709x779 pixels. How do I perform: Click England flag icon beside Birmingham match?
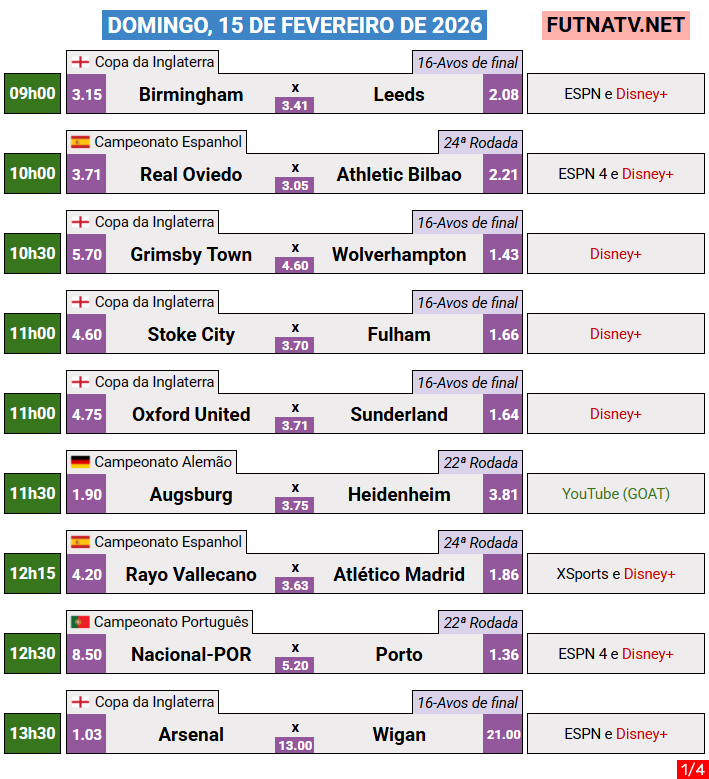coord(81,62)
